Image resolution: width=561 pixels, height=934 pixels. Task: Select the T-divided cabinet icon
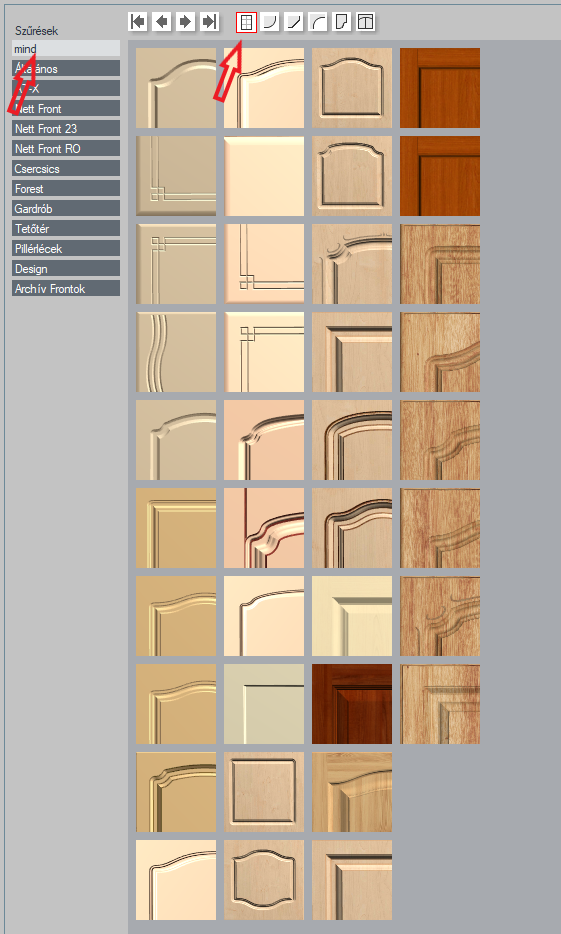(x=366, y=22)
